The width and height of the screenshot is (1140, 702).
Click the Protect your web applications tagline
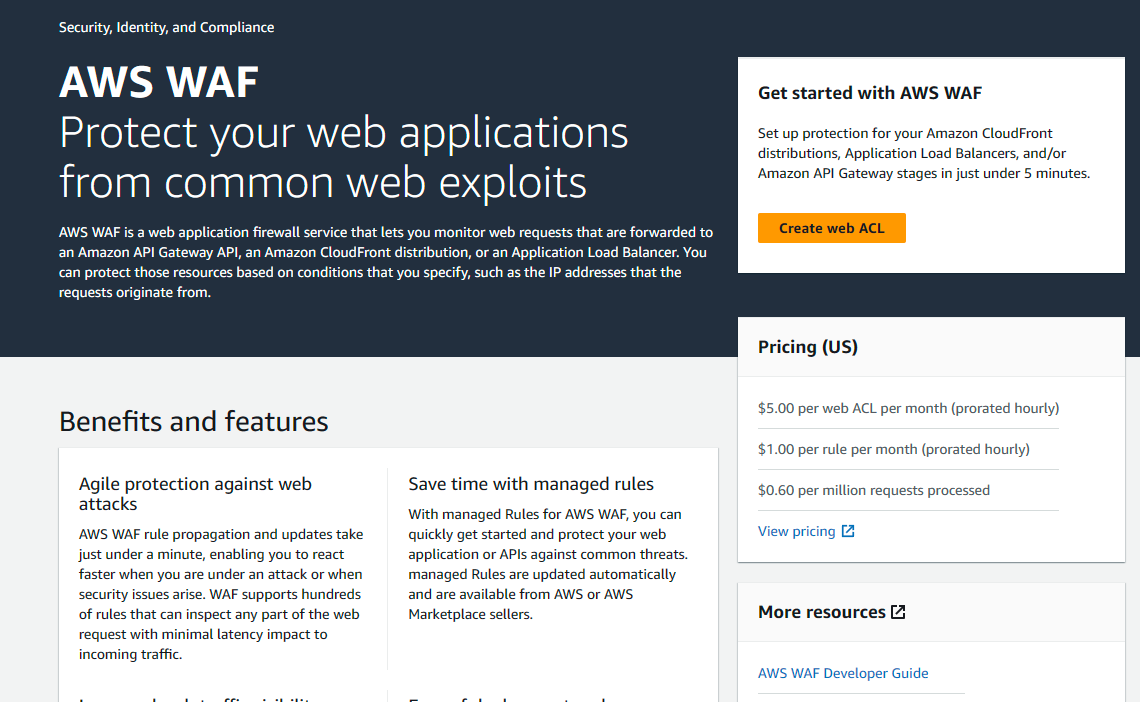pyautogui.click(x=343, y=157)
